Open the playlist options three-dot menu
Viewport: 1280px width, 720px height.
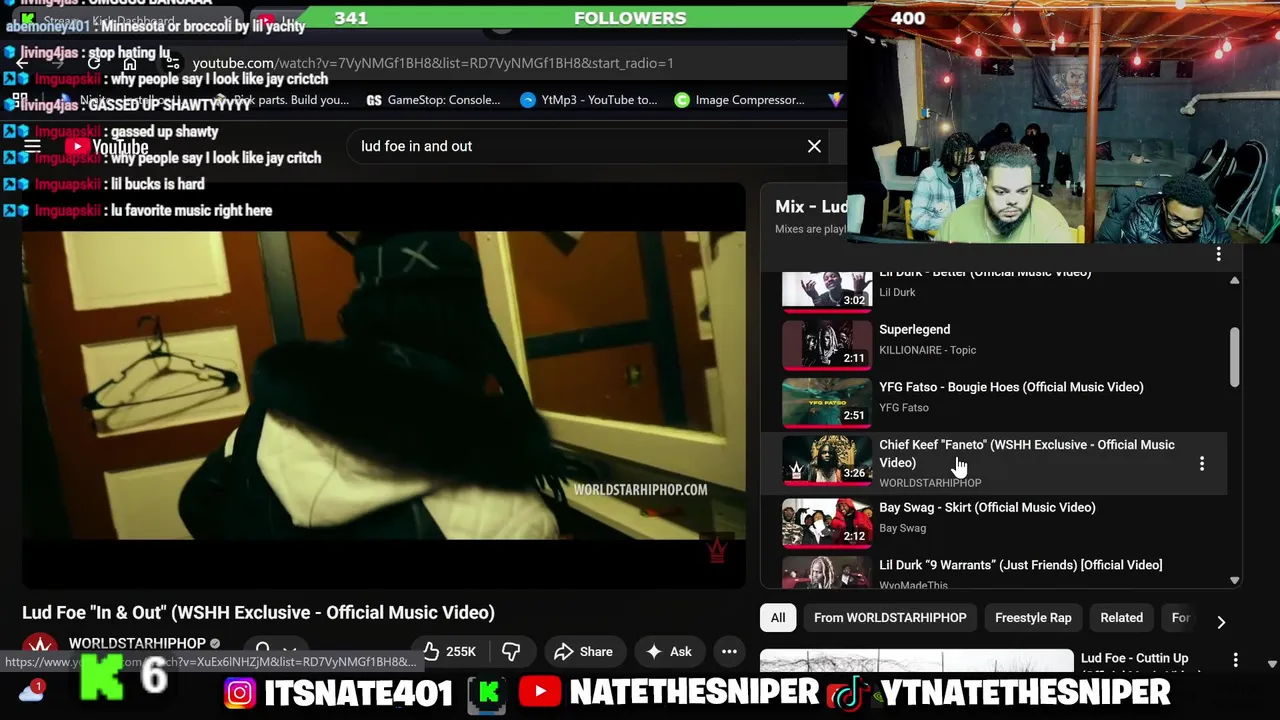pyautogui.click(x=1218, y=255)
